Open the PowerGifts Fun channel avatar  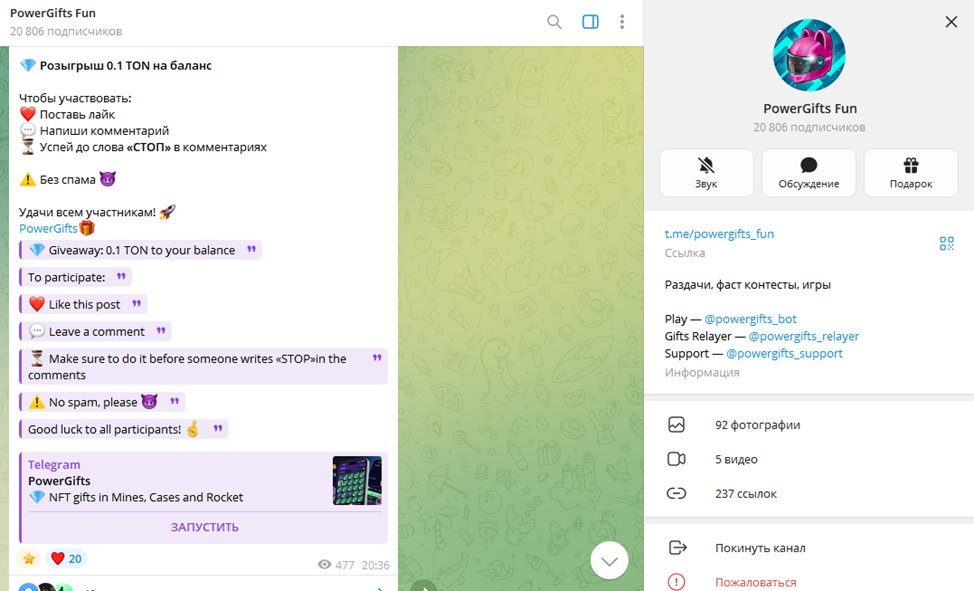pos(809,55)
